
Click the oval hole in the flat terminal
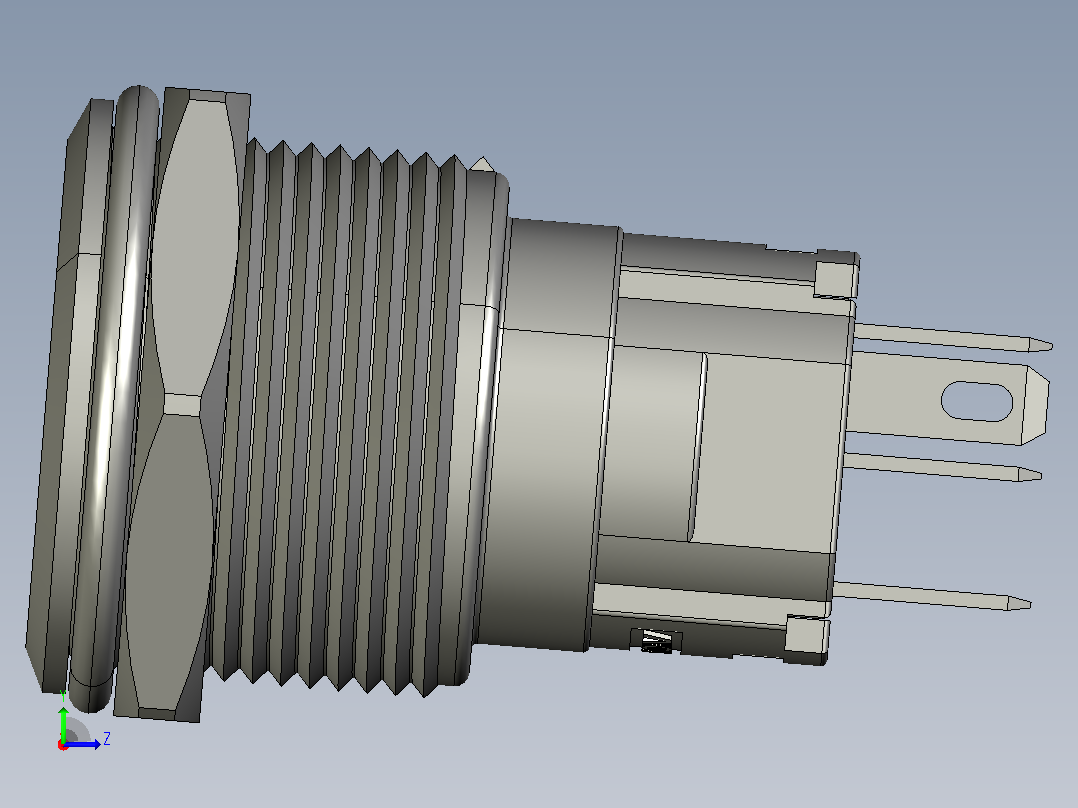pos(977,401)
